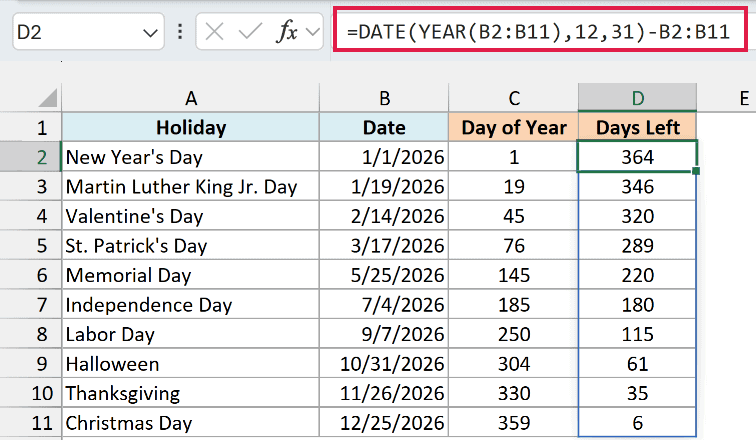The image size is (756, 440).
Task: Select date cell 7/4/2026
Action: [384, 305]
